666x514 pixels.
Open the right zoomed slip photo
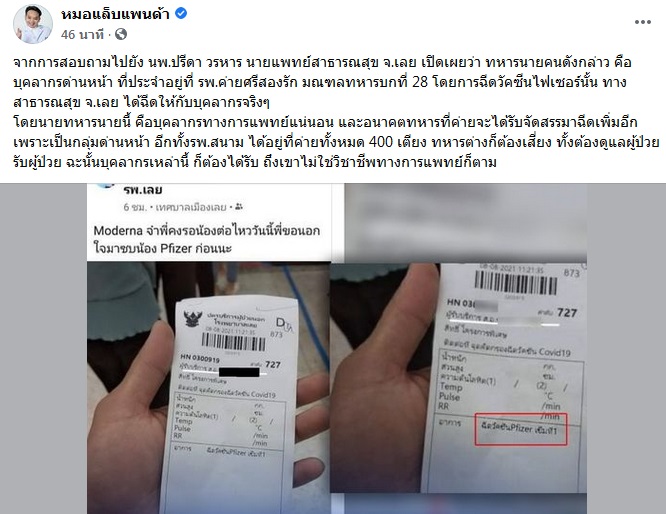(459, 378)
